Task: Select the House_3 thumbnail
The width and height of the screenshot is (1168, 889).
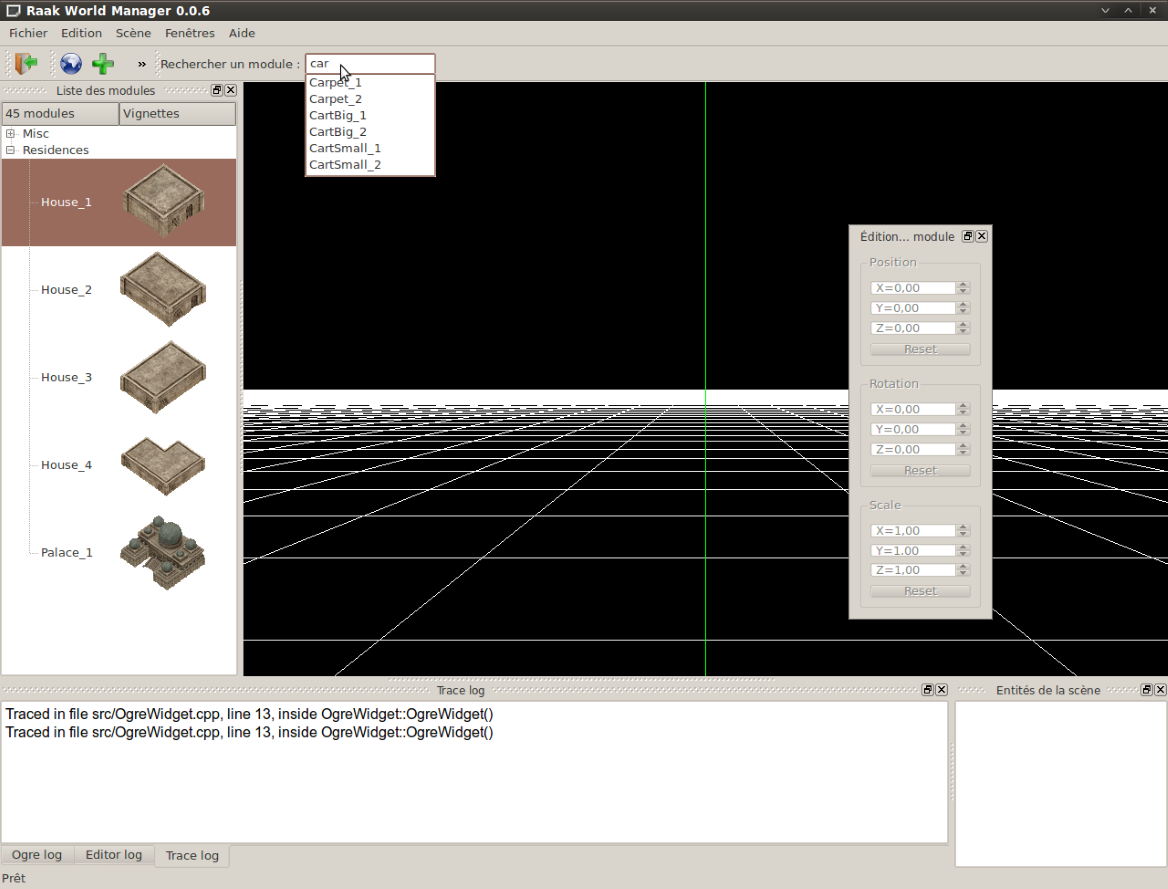Action: pos(163,377)
